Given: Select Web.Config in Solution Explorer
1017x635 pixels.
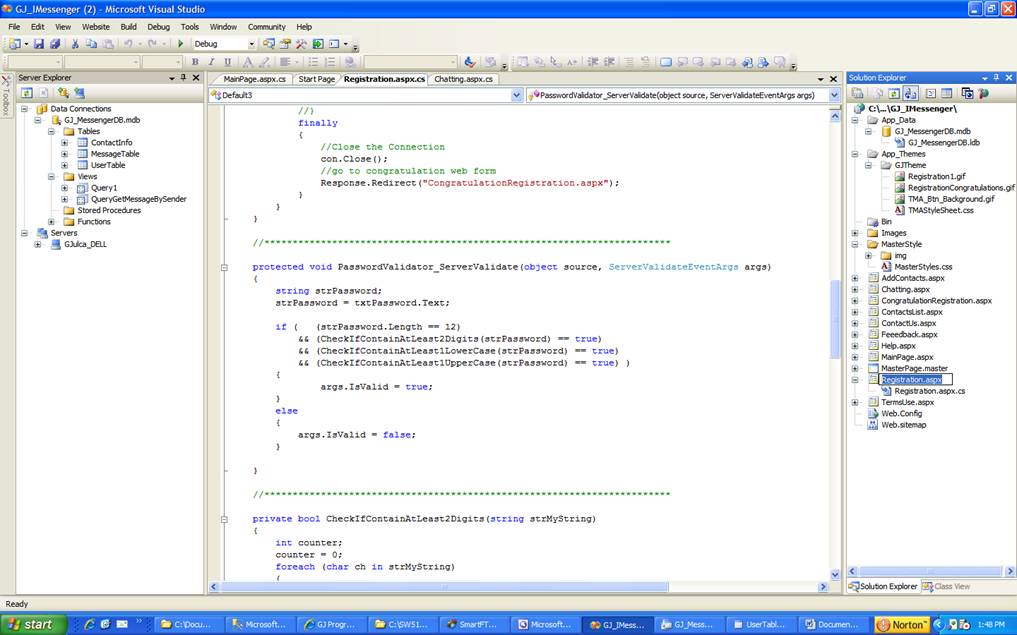Looking at the screenshot, I should [901, 413].
